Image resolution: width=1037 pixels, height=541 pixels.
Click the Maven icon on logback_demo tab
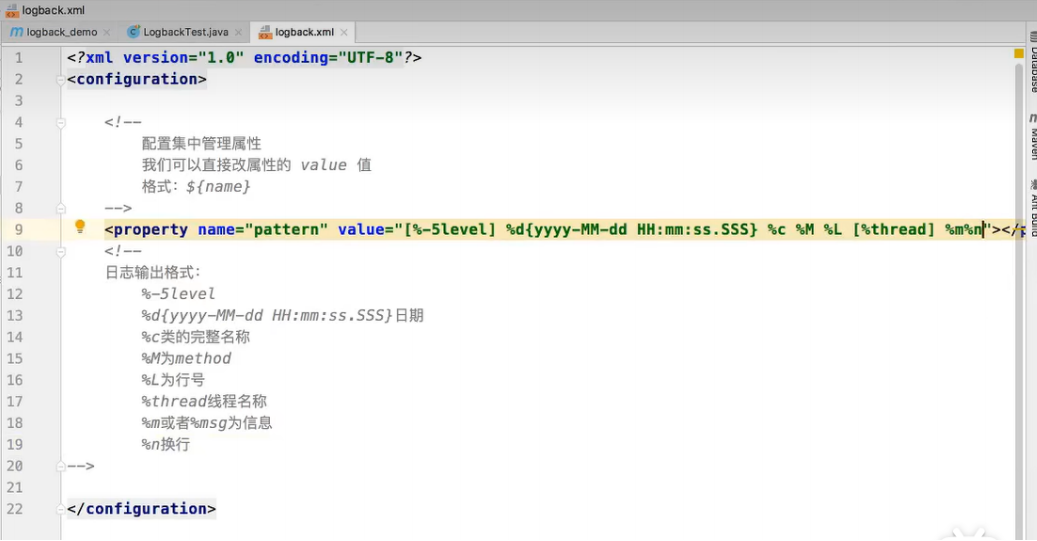(x=17, y=32)
